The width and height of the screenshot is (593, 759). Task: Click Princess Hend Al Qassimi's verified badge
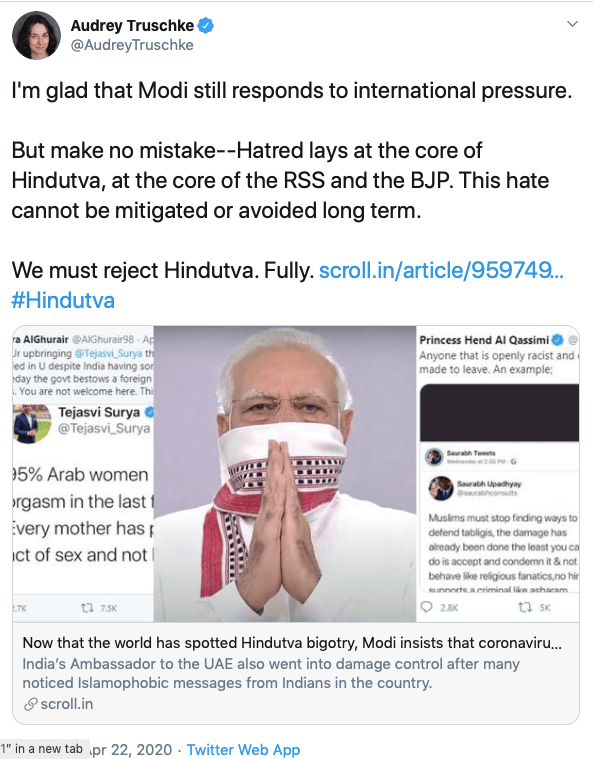(x=558, y=340)
